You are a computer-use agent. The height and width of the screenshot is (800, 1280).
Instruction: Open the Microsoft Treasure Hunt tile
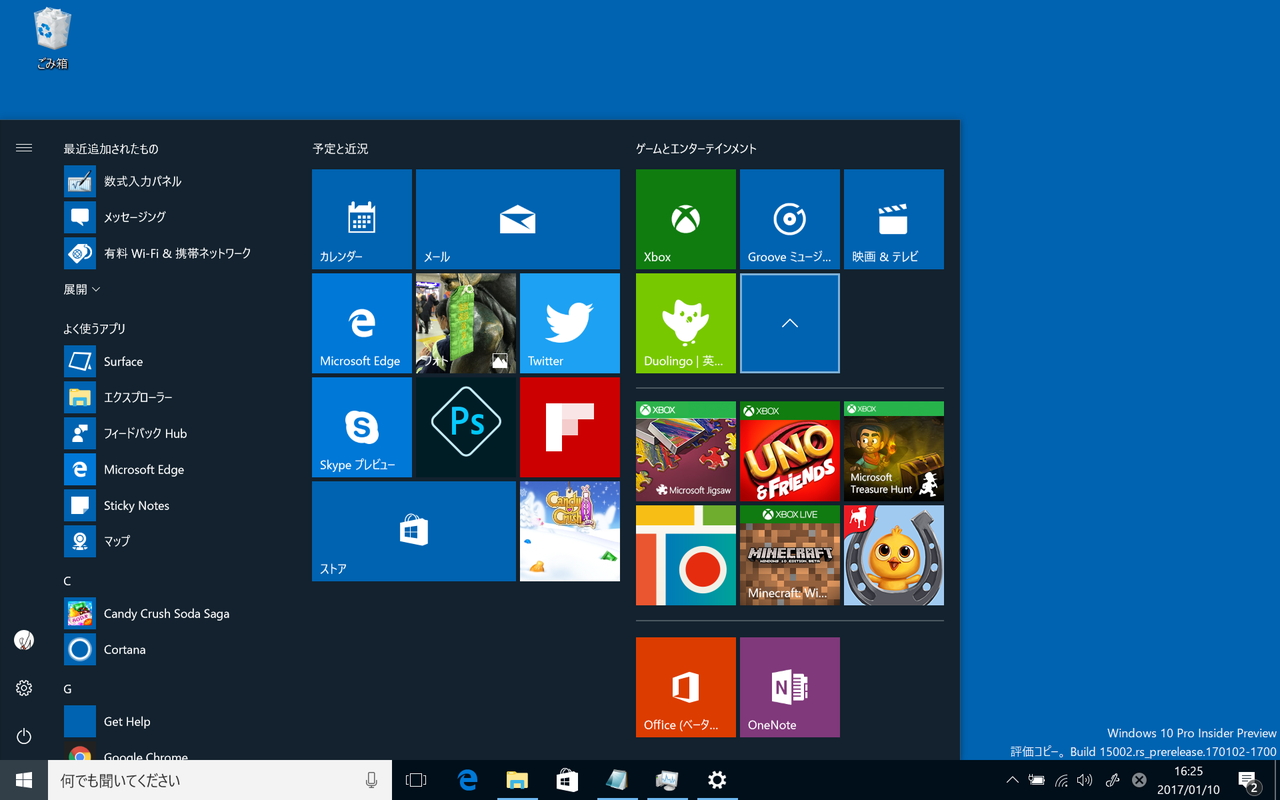click(x=894, y=451)
